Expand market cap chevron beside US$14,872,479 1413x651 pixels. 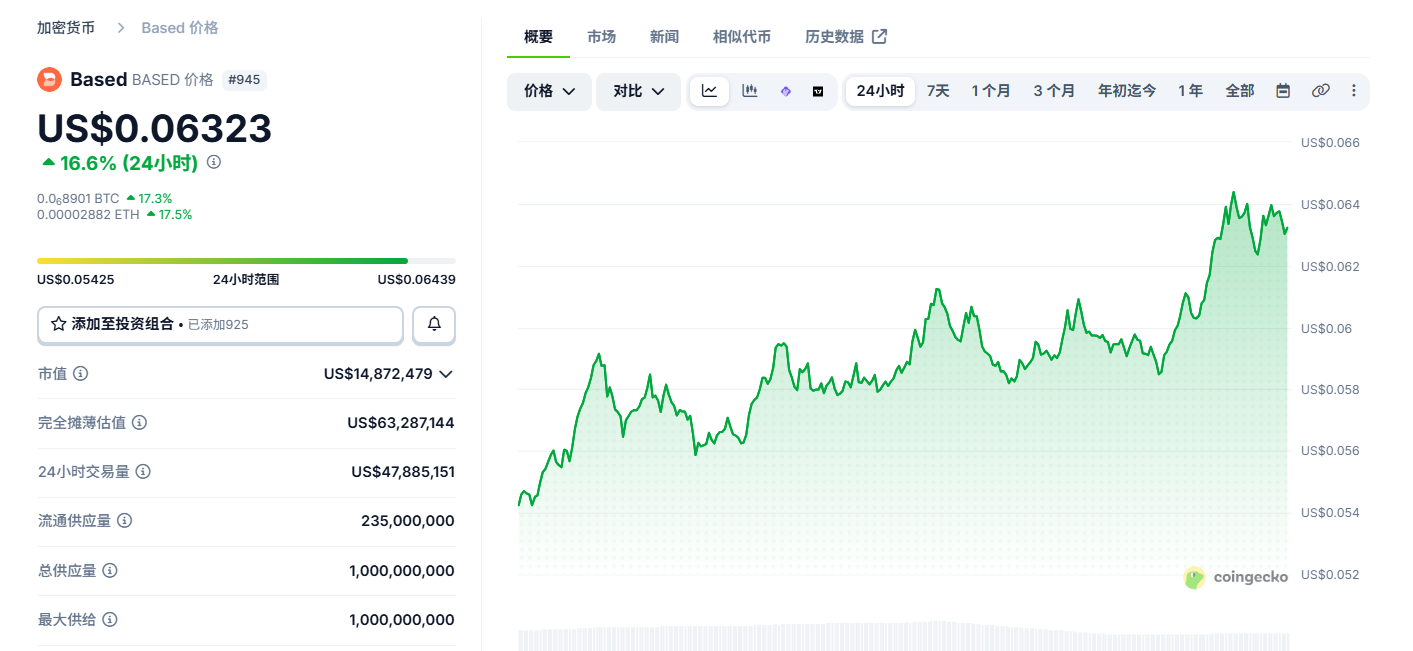tap(446, 374)
